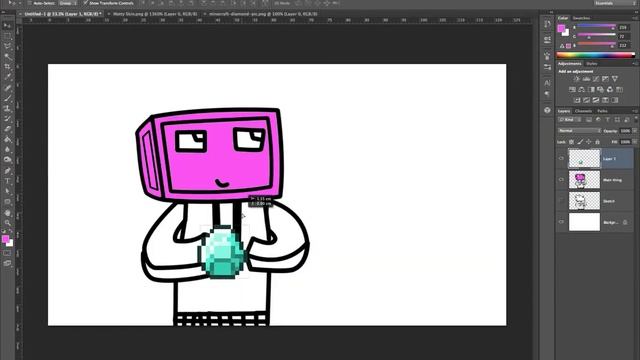Select the Rectangular Marquee tool
This screenshot has height=360, width=640.
click(x=7, y=36)
